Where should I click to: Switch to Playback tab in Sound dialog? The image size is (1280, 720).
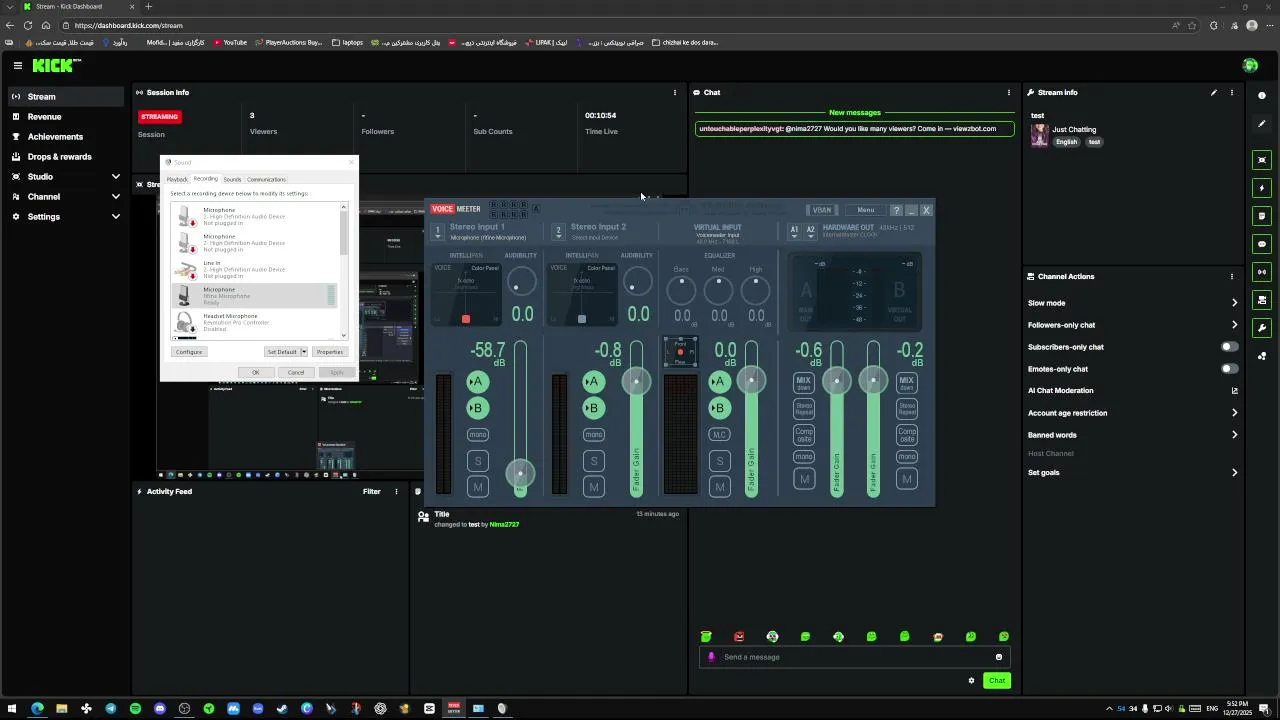pos(177,179)
